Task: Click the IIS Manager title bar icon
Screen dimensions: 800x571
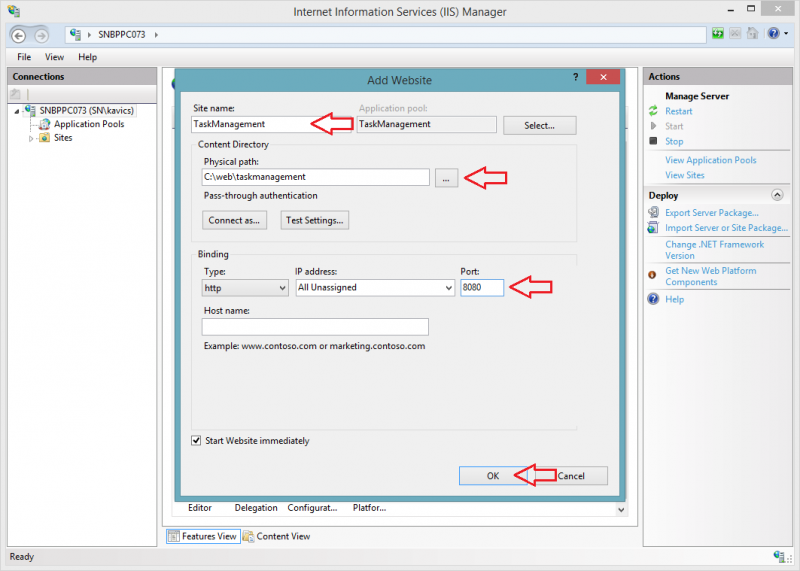Action: point(14,11)
